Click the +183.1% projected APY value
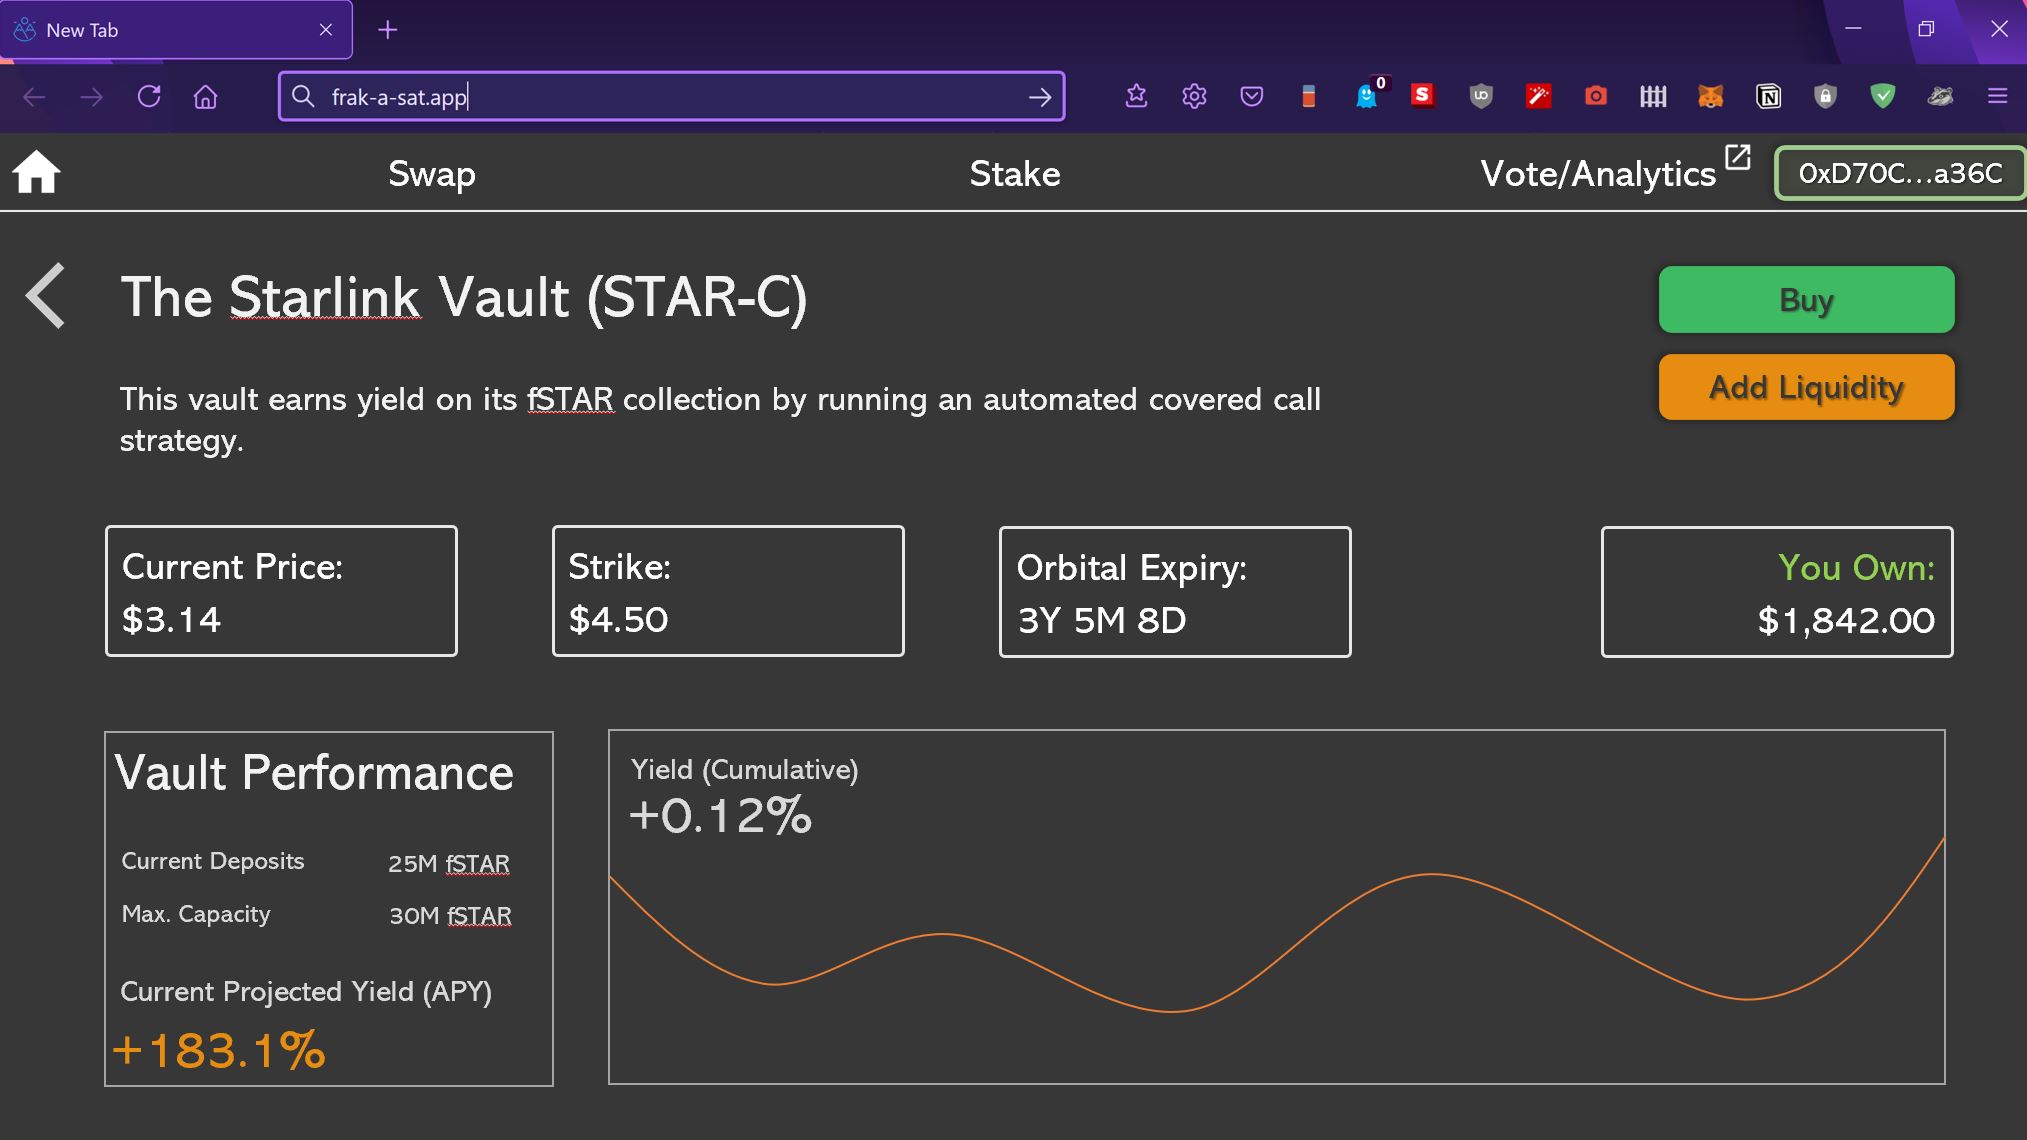2027x1140 pixels. [219, 1051]
